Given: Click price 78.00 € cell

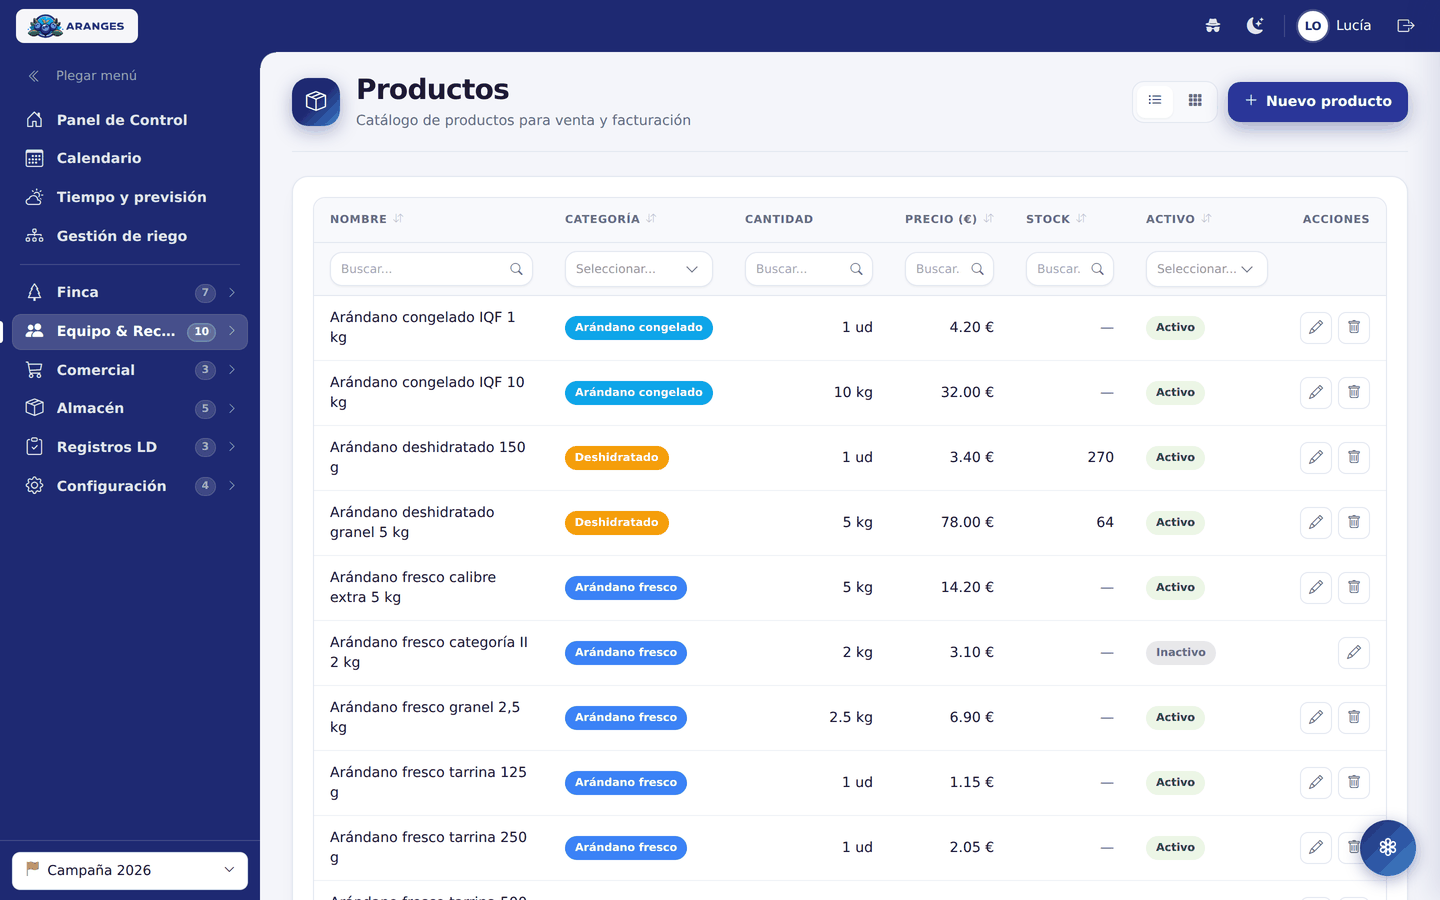Looking at the screenshot, I should (967, 523).
